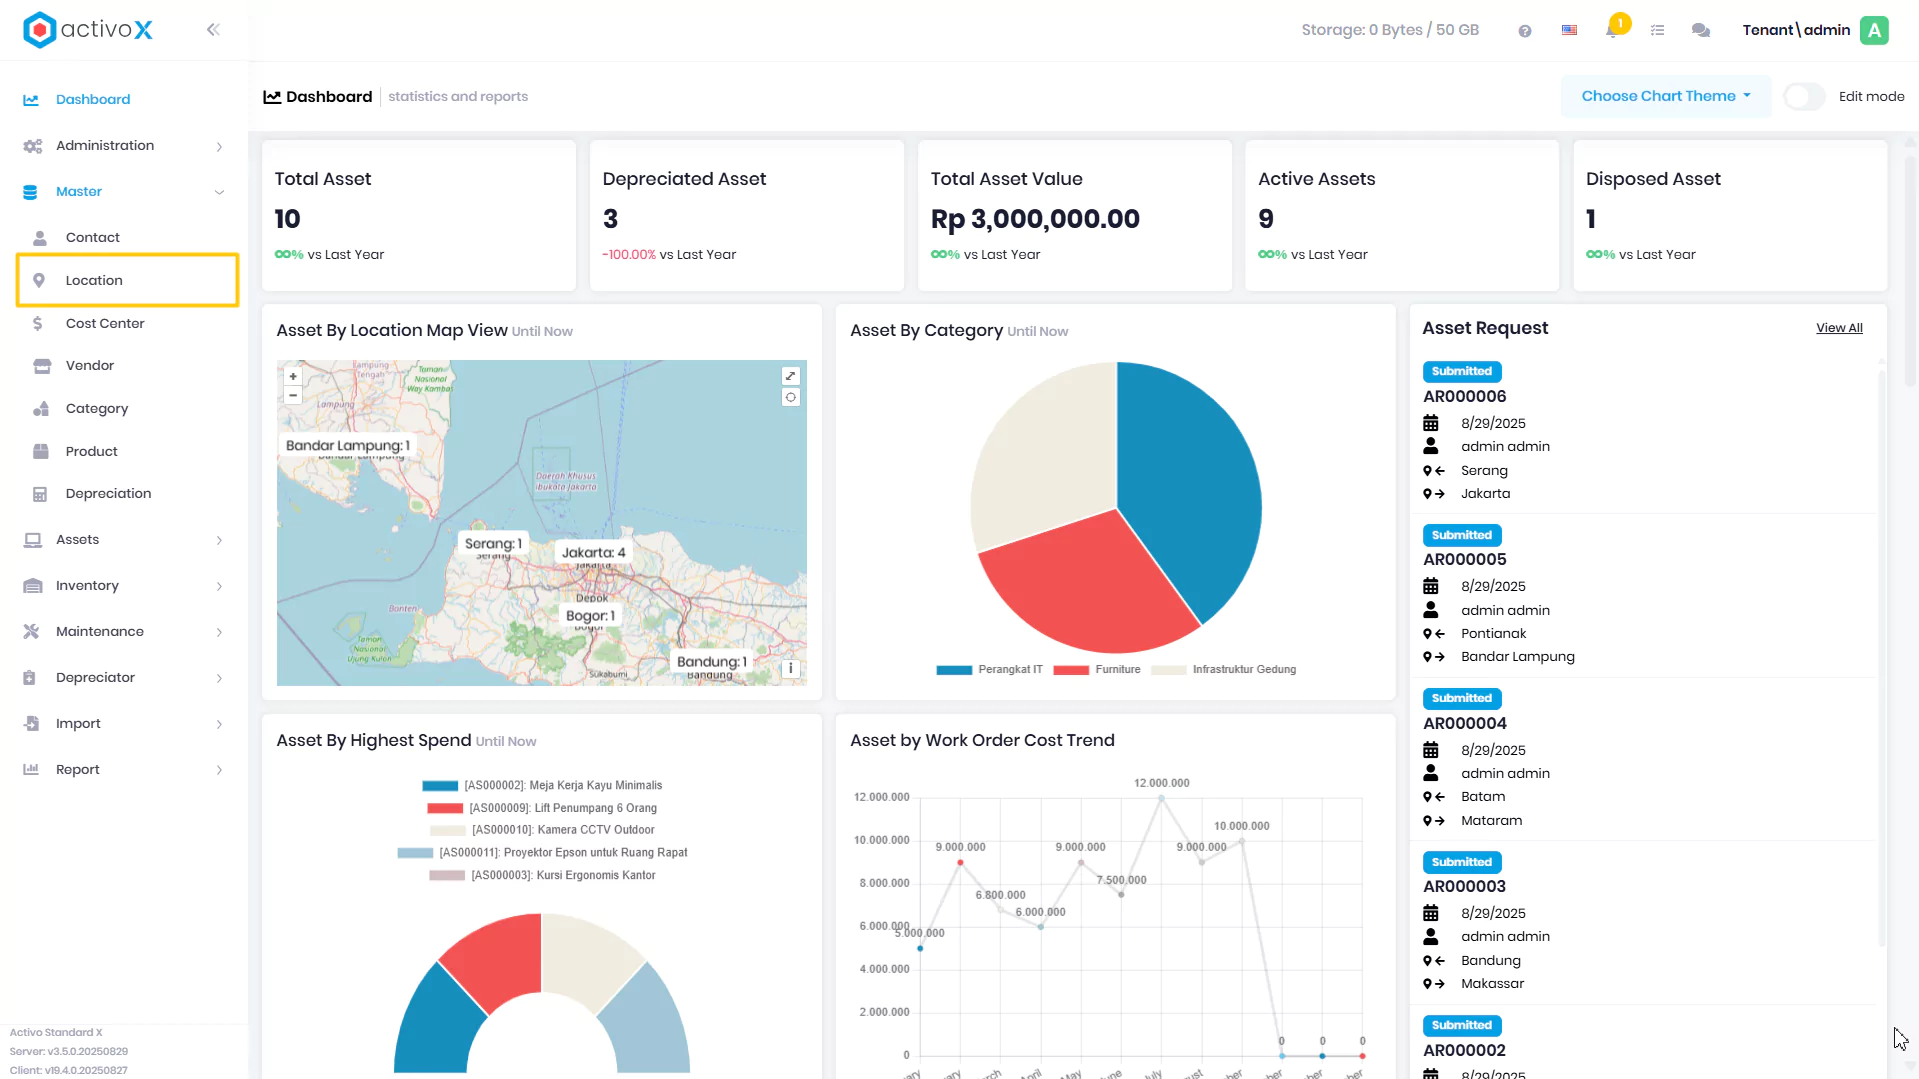
Task: Click the language flag icon
Action: [x=1569, y=30]
